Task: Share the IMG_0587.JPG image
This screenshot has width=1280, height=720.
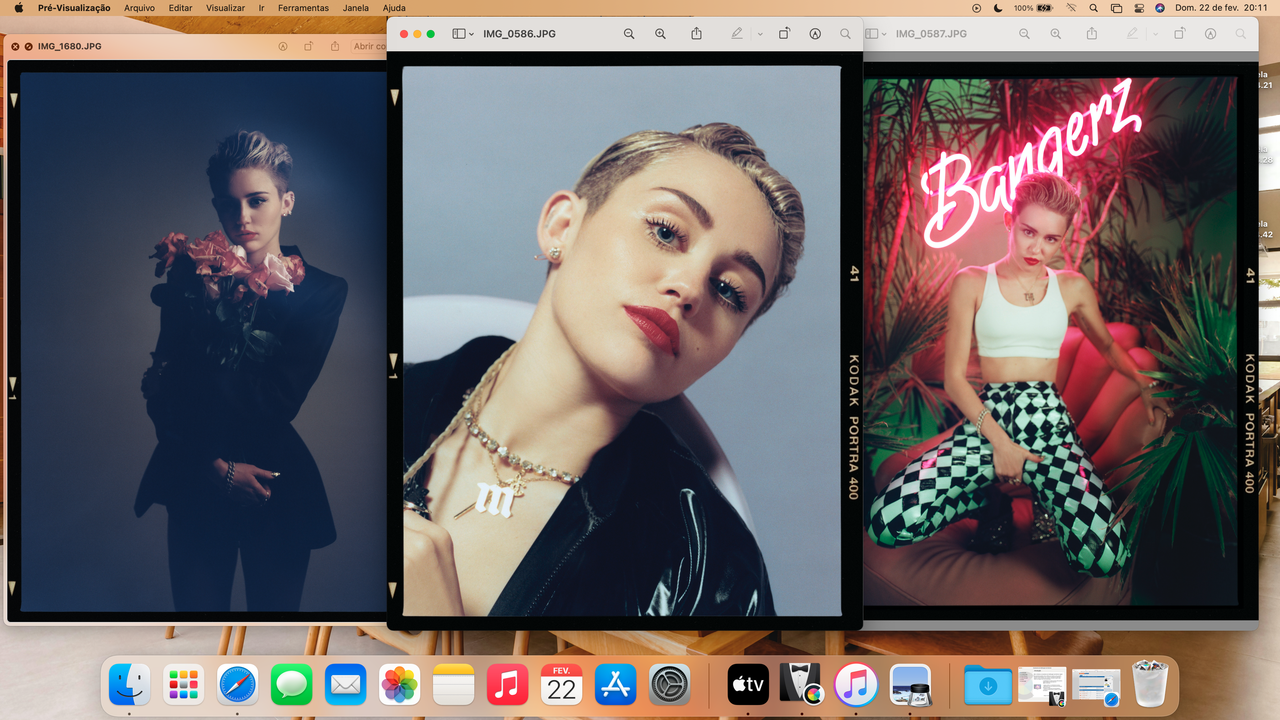Action: 1091,34
